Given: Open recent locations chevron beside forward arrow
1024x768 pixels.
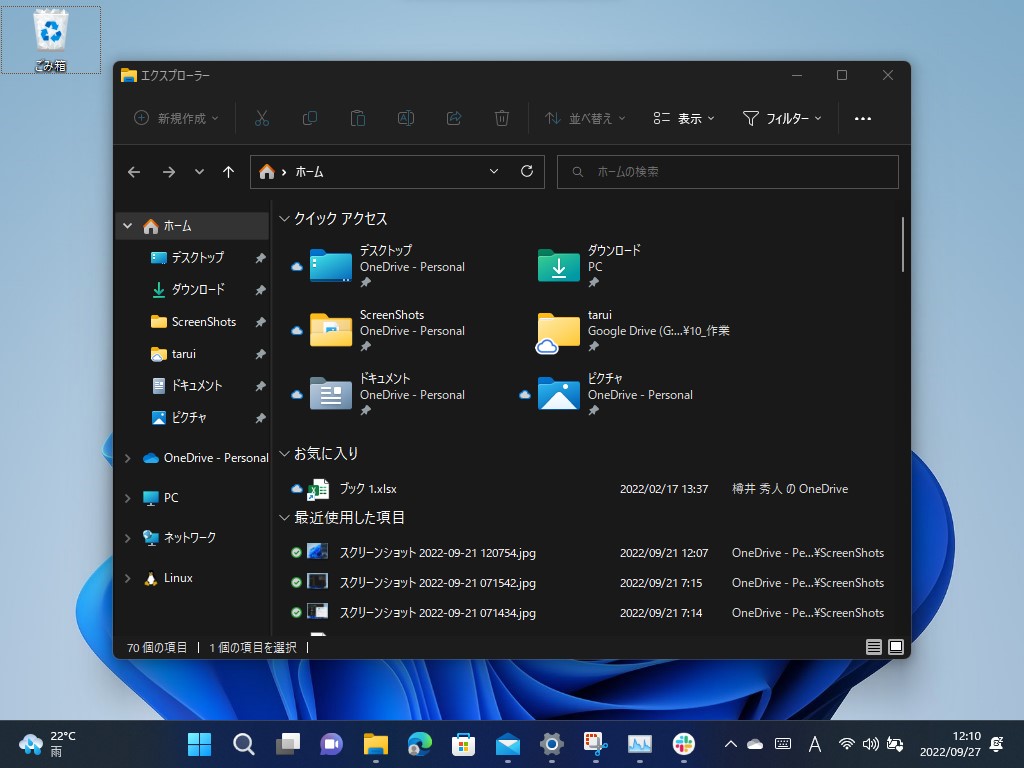Looking at the screenshot, I should point(199,172).
